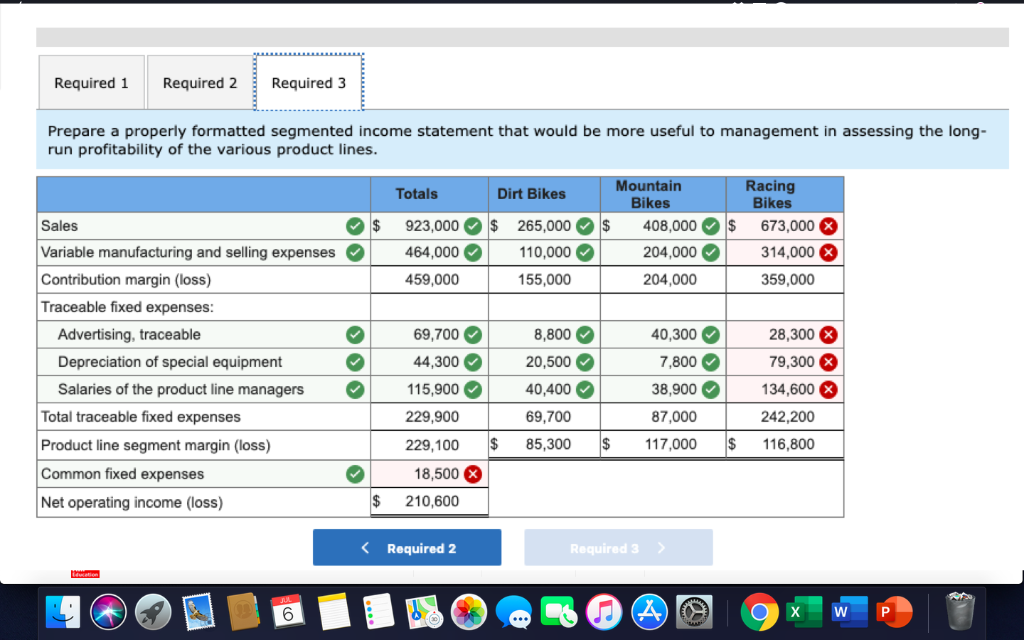The width and height of the screenshot is (1024, 640).
Task: Switch to the Required 1 tab
Action: coord(91,83)
